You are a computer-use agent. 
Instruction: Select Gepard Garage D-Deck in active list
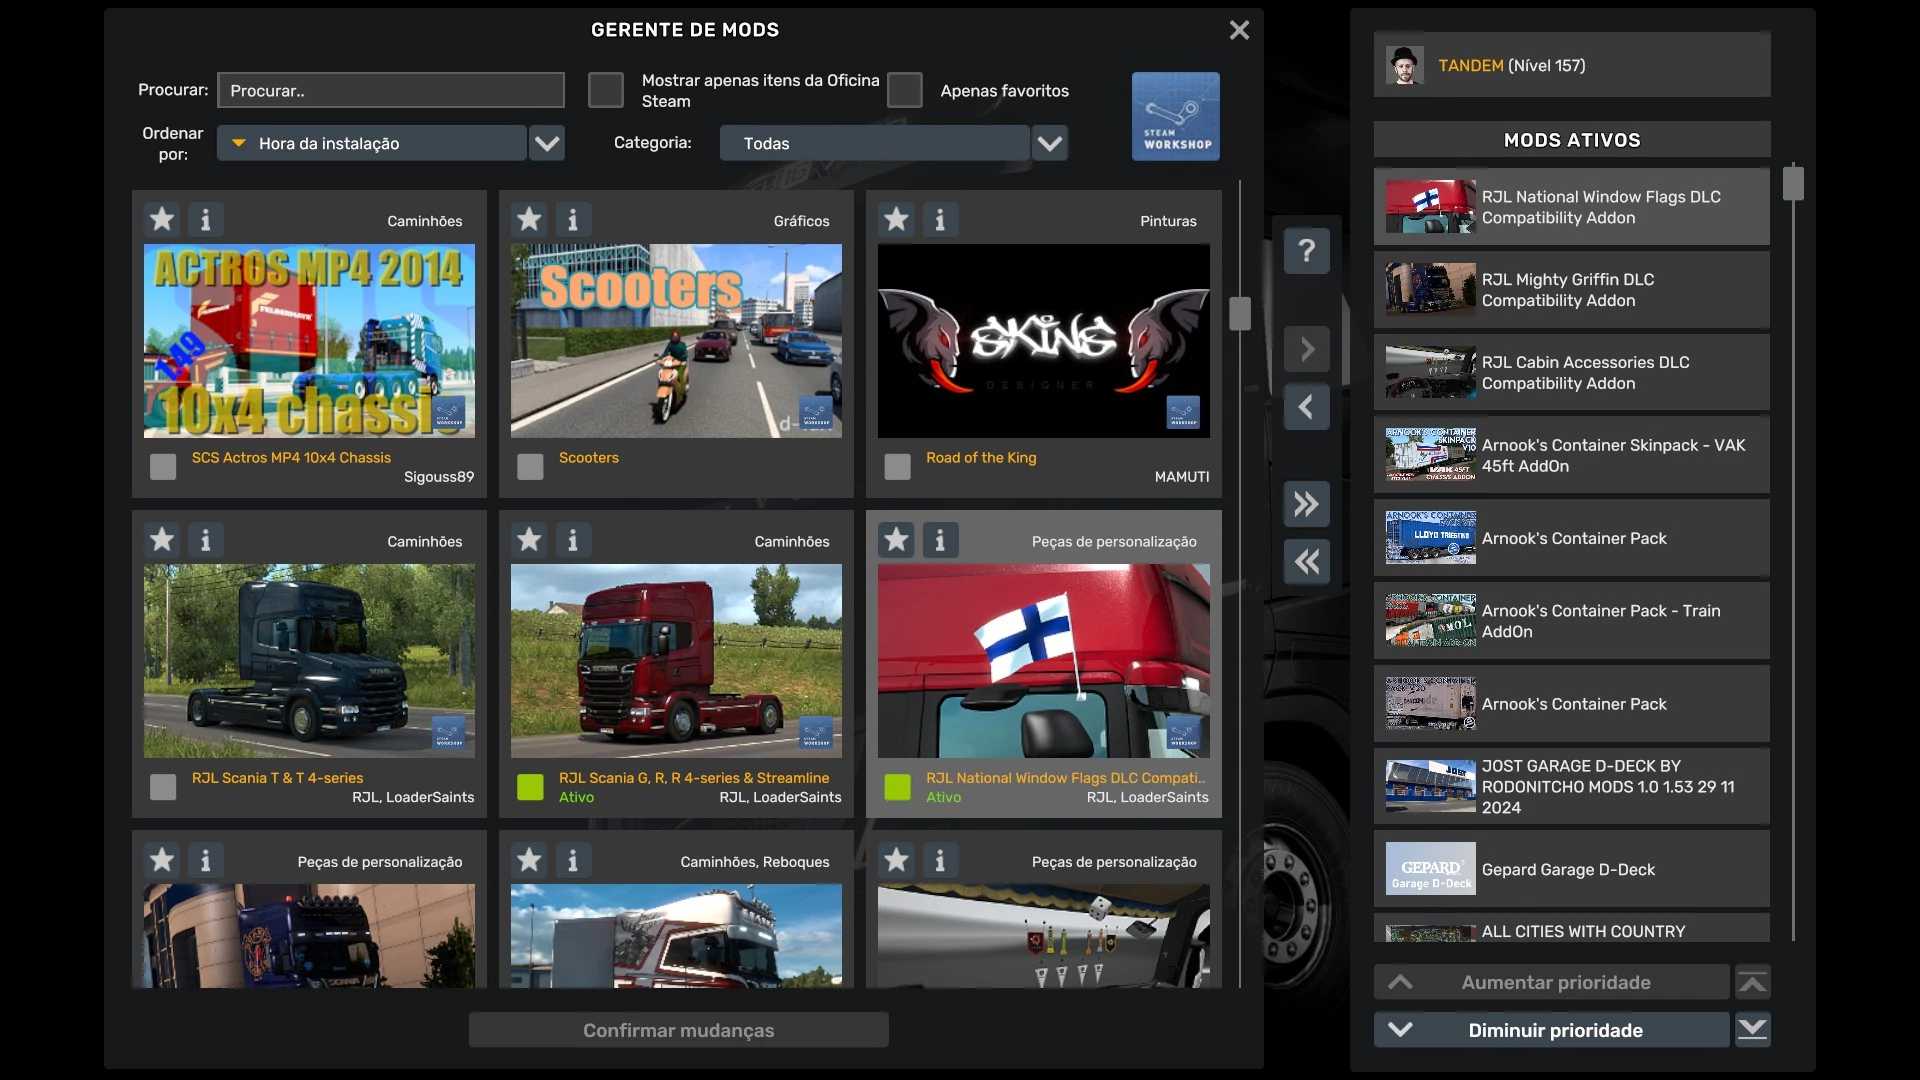[x=1571, y=869]
